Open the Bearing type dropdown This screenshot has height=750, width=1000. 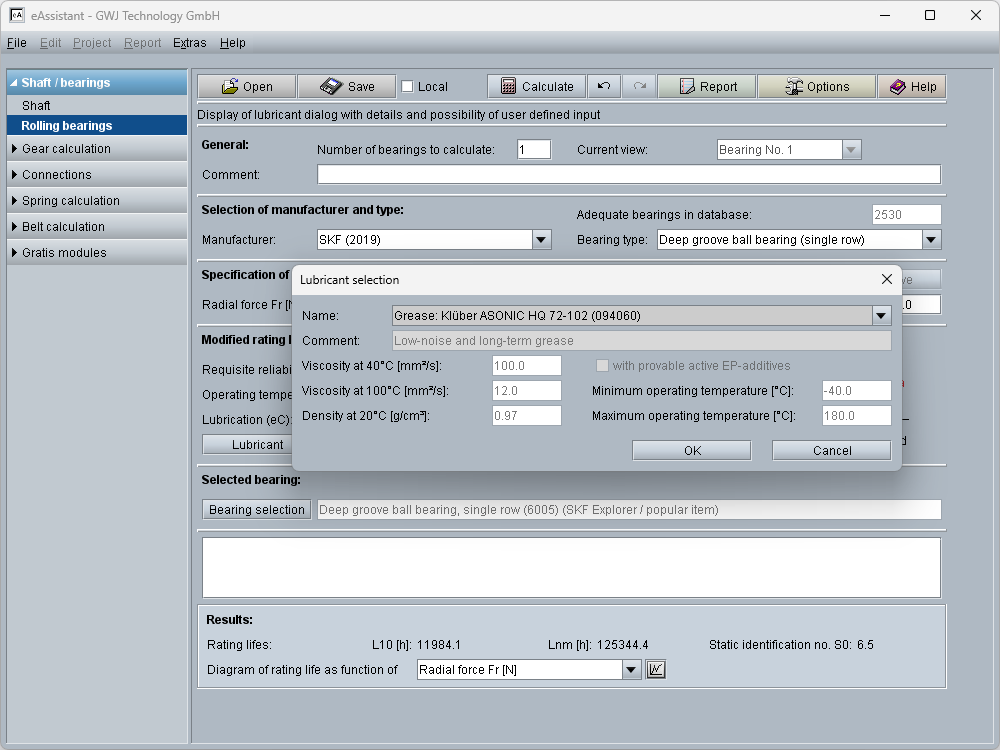tap(931, 240)
